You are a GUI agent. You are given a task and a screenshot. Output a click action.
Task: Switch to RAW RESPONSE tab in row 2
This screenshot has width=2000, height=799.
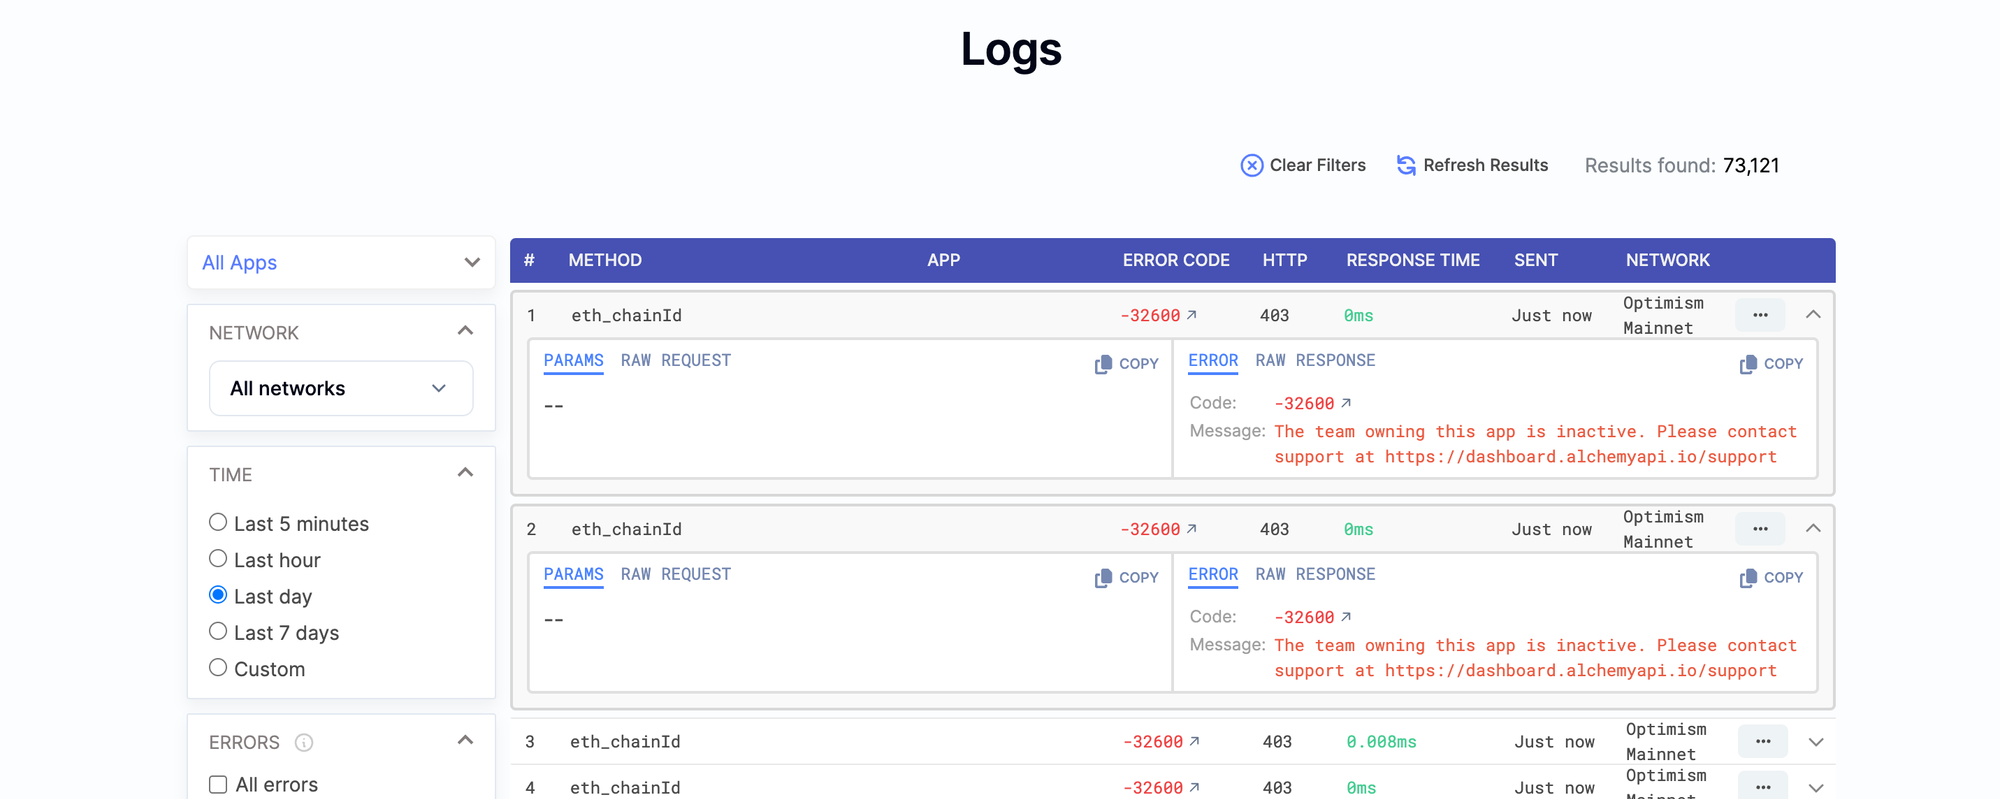click(x=1315, y=575)
